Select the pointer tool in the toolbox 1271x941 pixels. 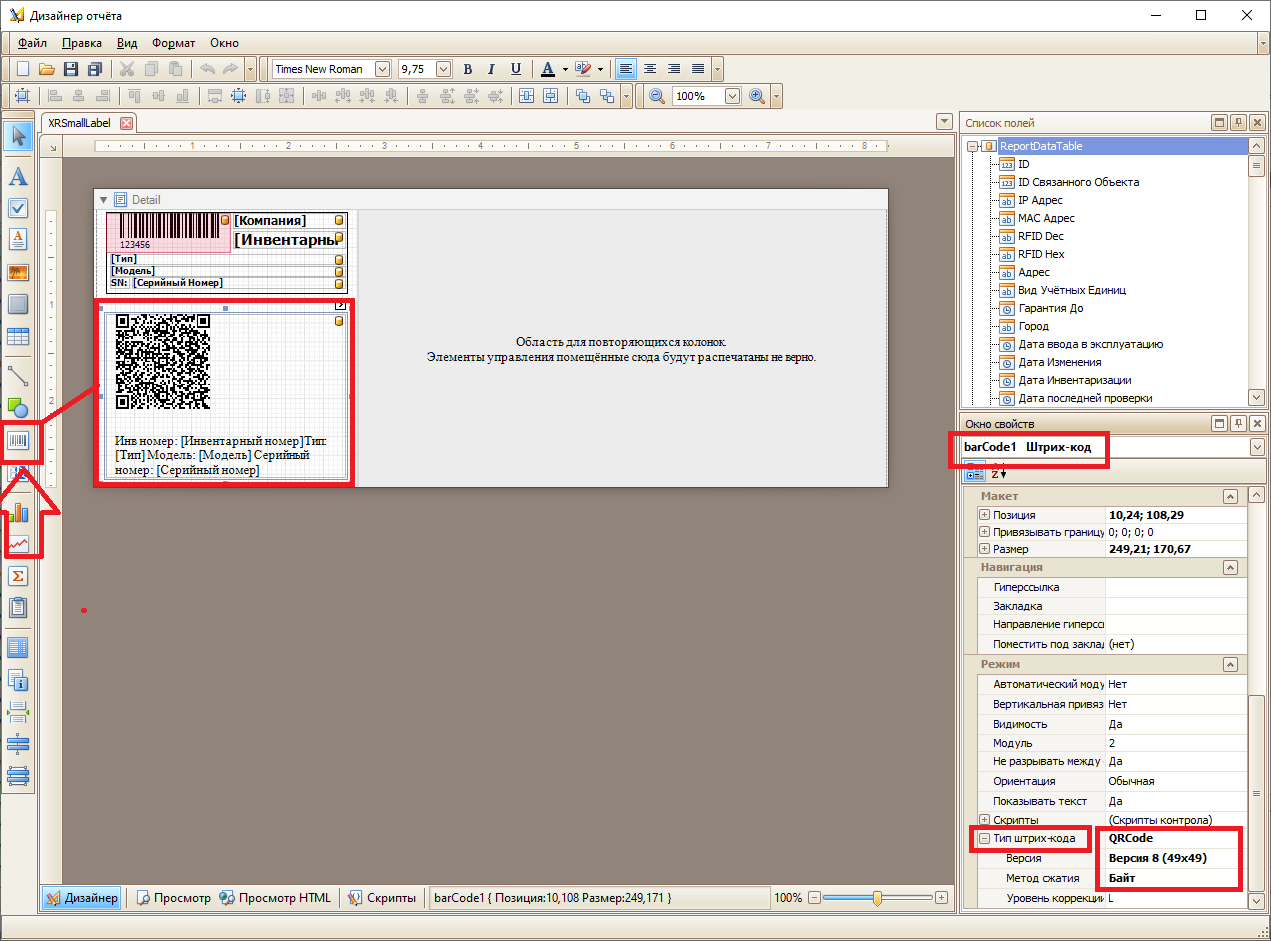[x=18, y=137]
